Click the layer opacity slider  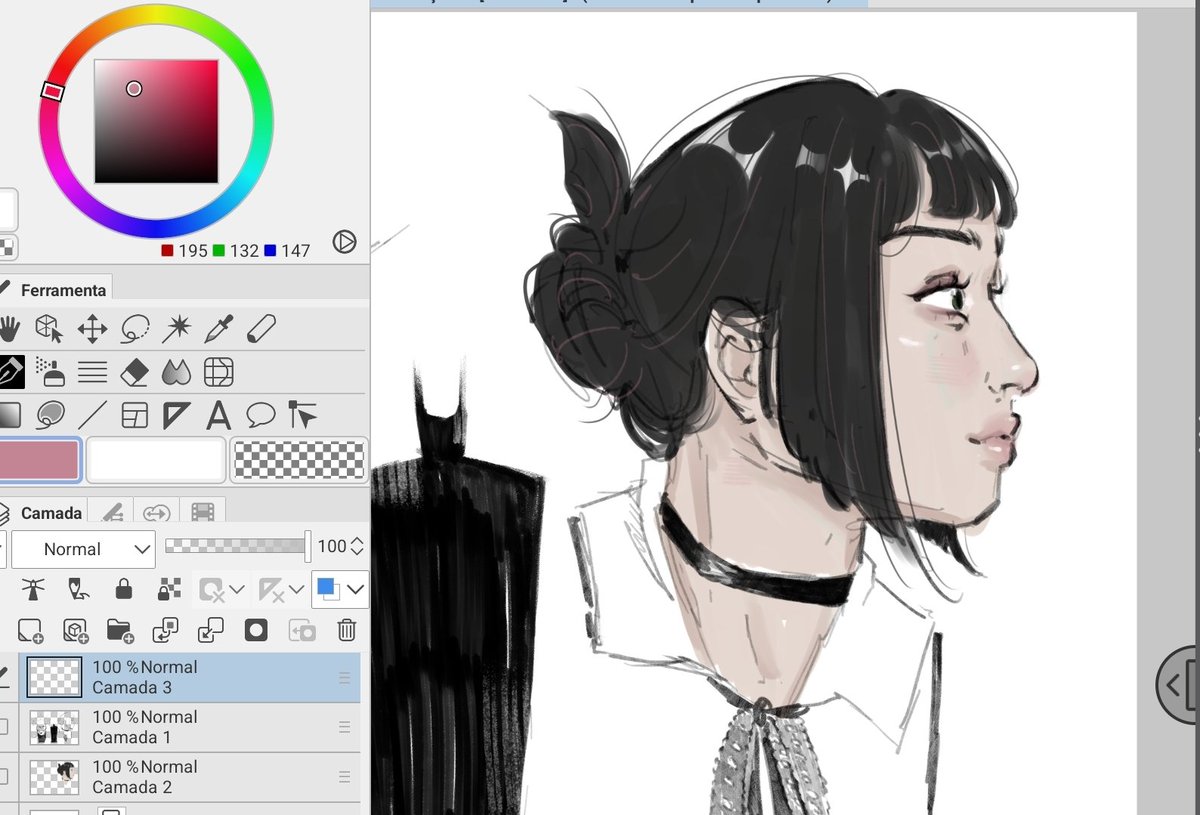(238, 546)
